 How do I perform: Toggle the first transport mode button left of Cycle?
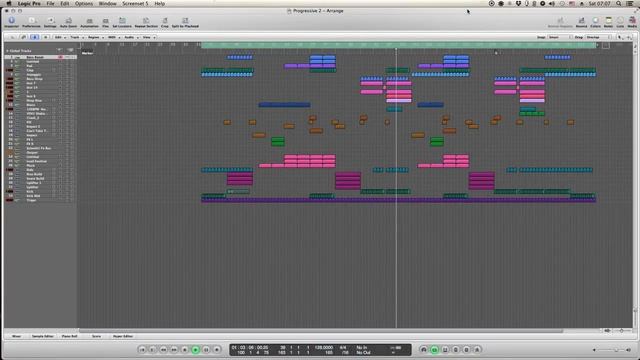pyautogui.click(x=424, y=349)
